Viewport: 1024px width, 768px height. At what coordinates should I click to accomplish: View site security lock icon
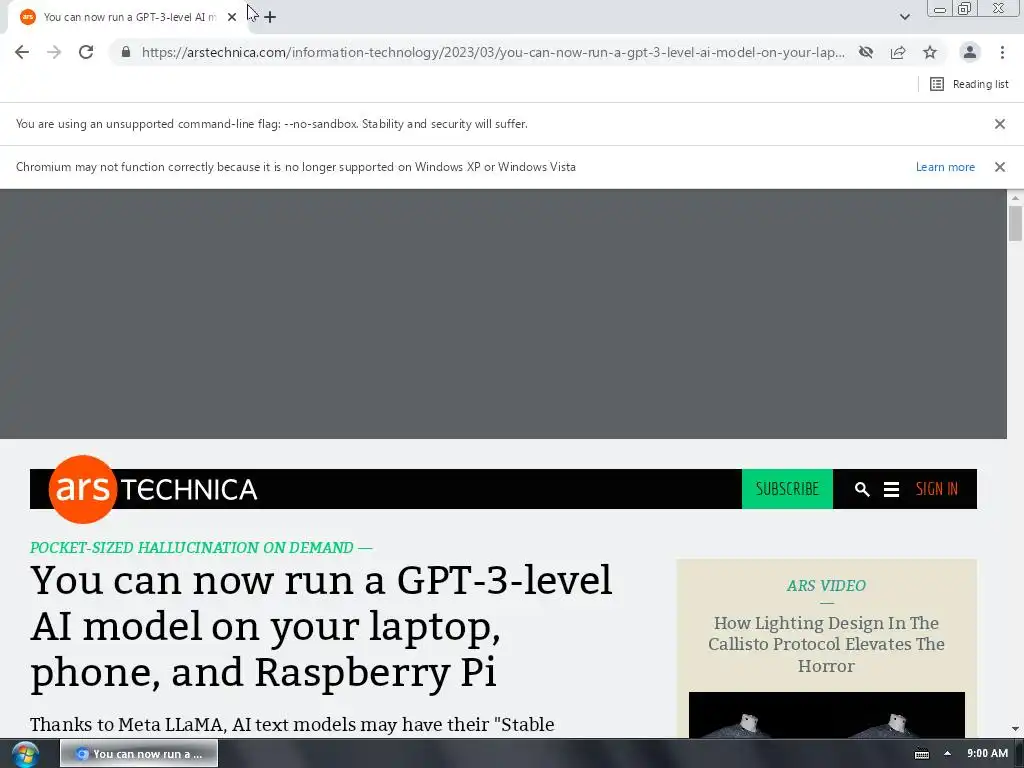click(x=126, y=52)
